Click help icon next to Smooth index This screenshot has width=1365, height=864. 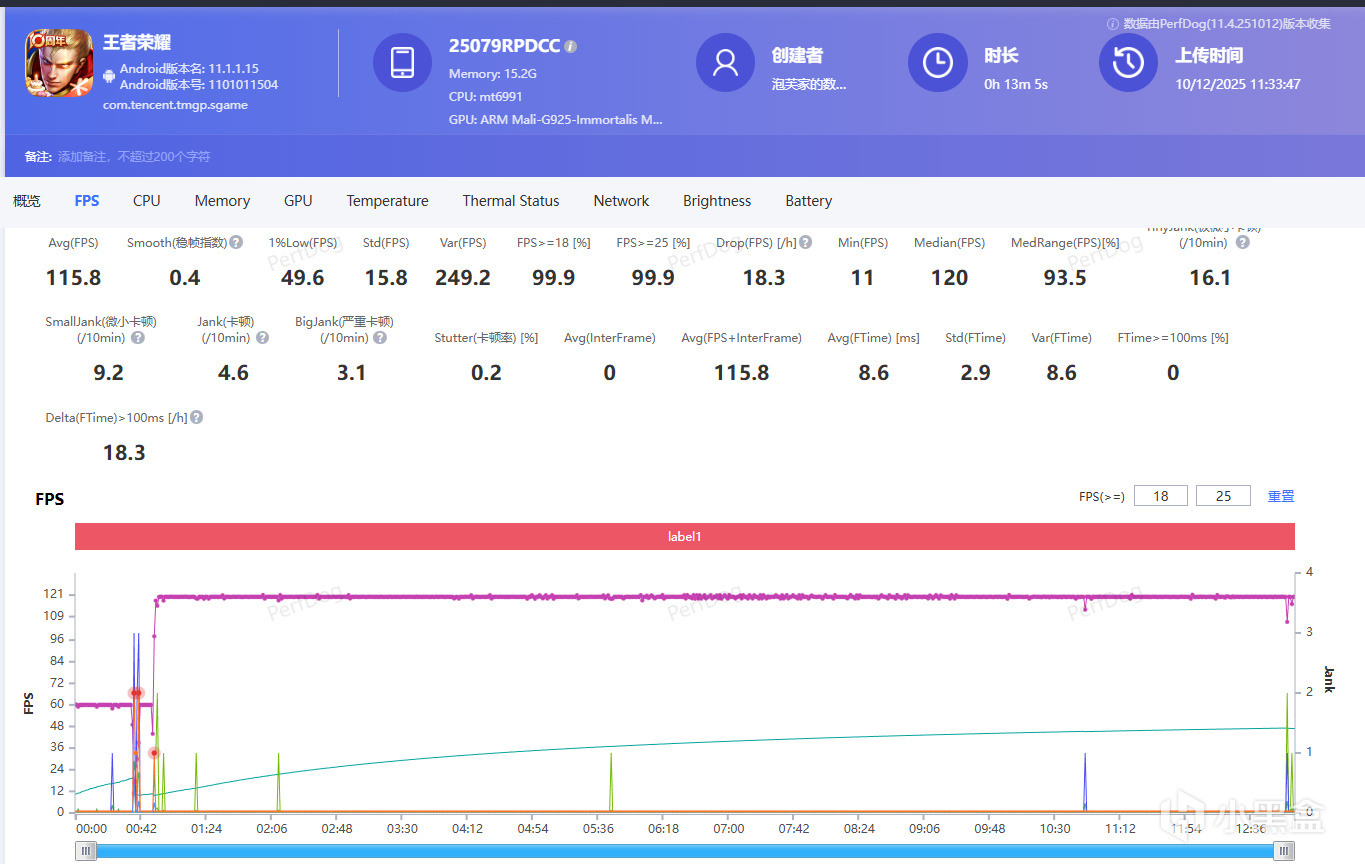pyautogui.click(x=236, y=242)
